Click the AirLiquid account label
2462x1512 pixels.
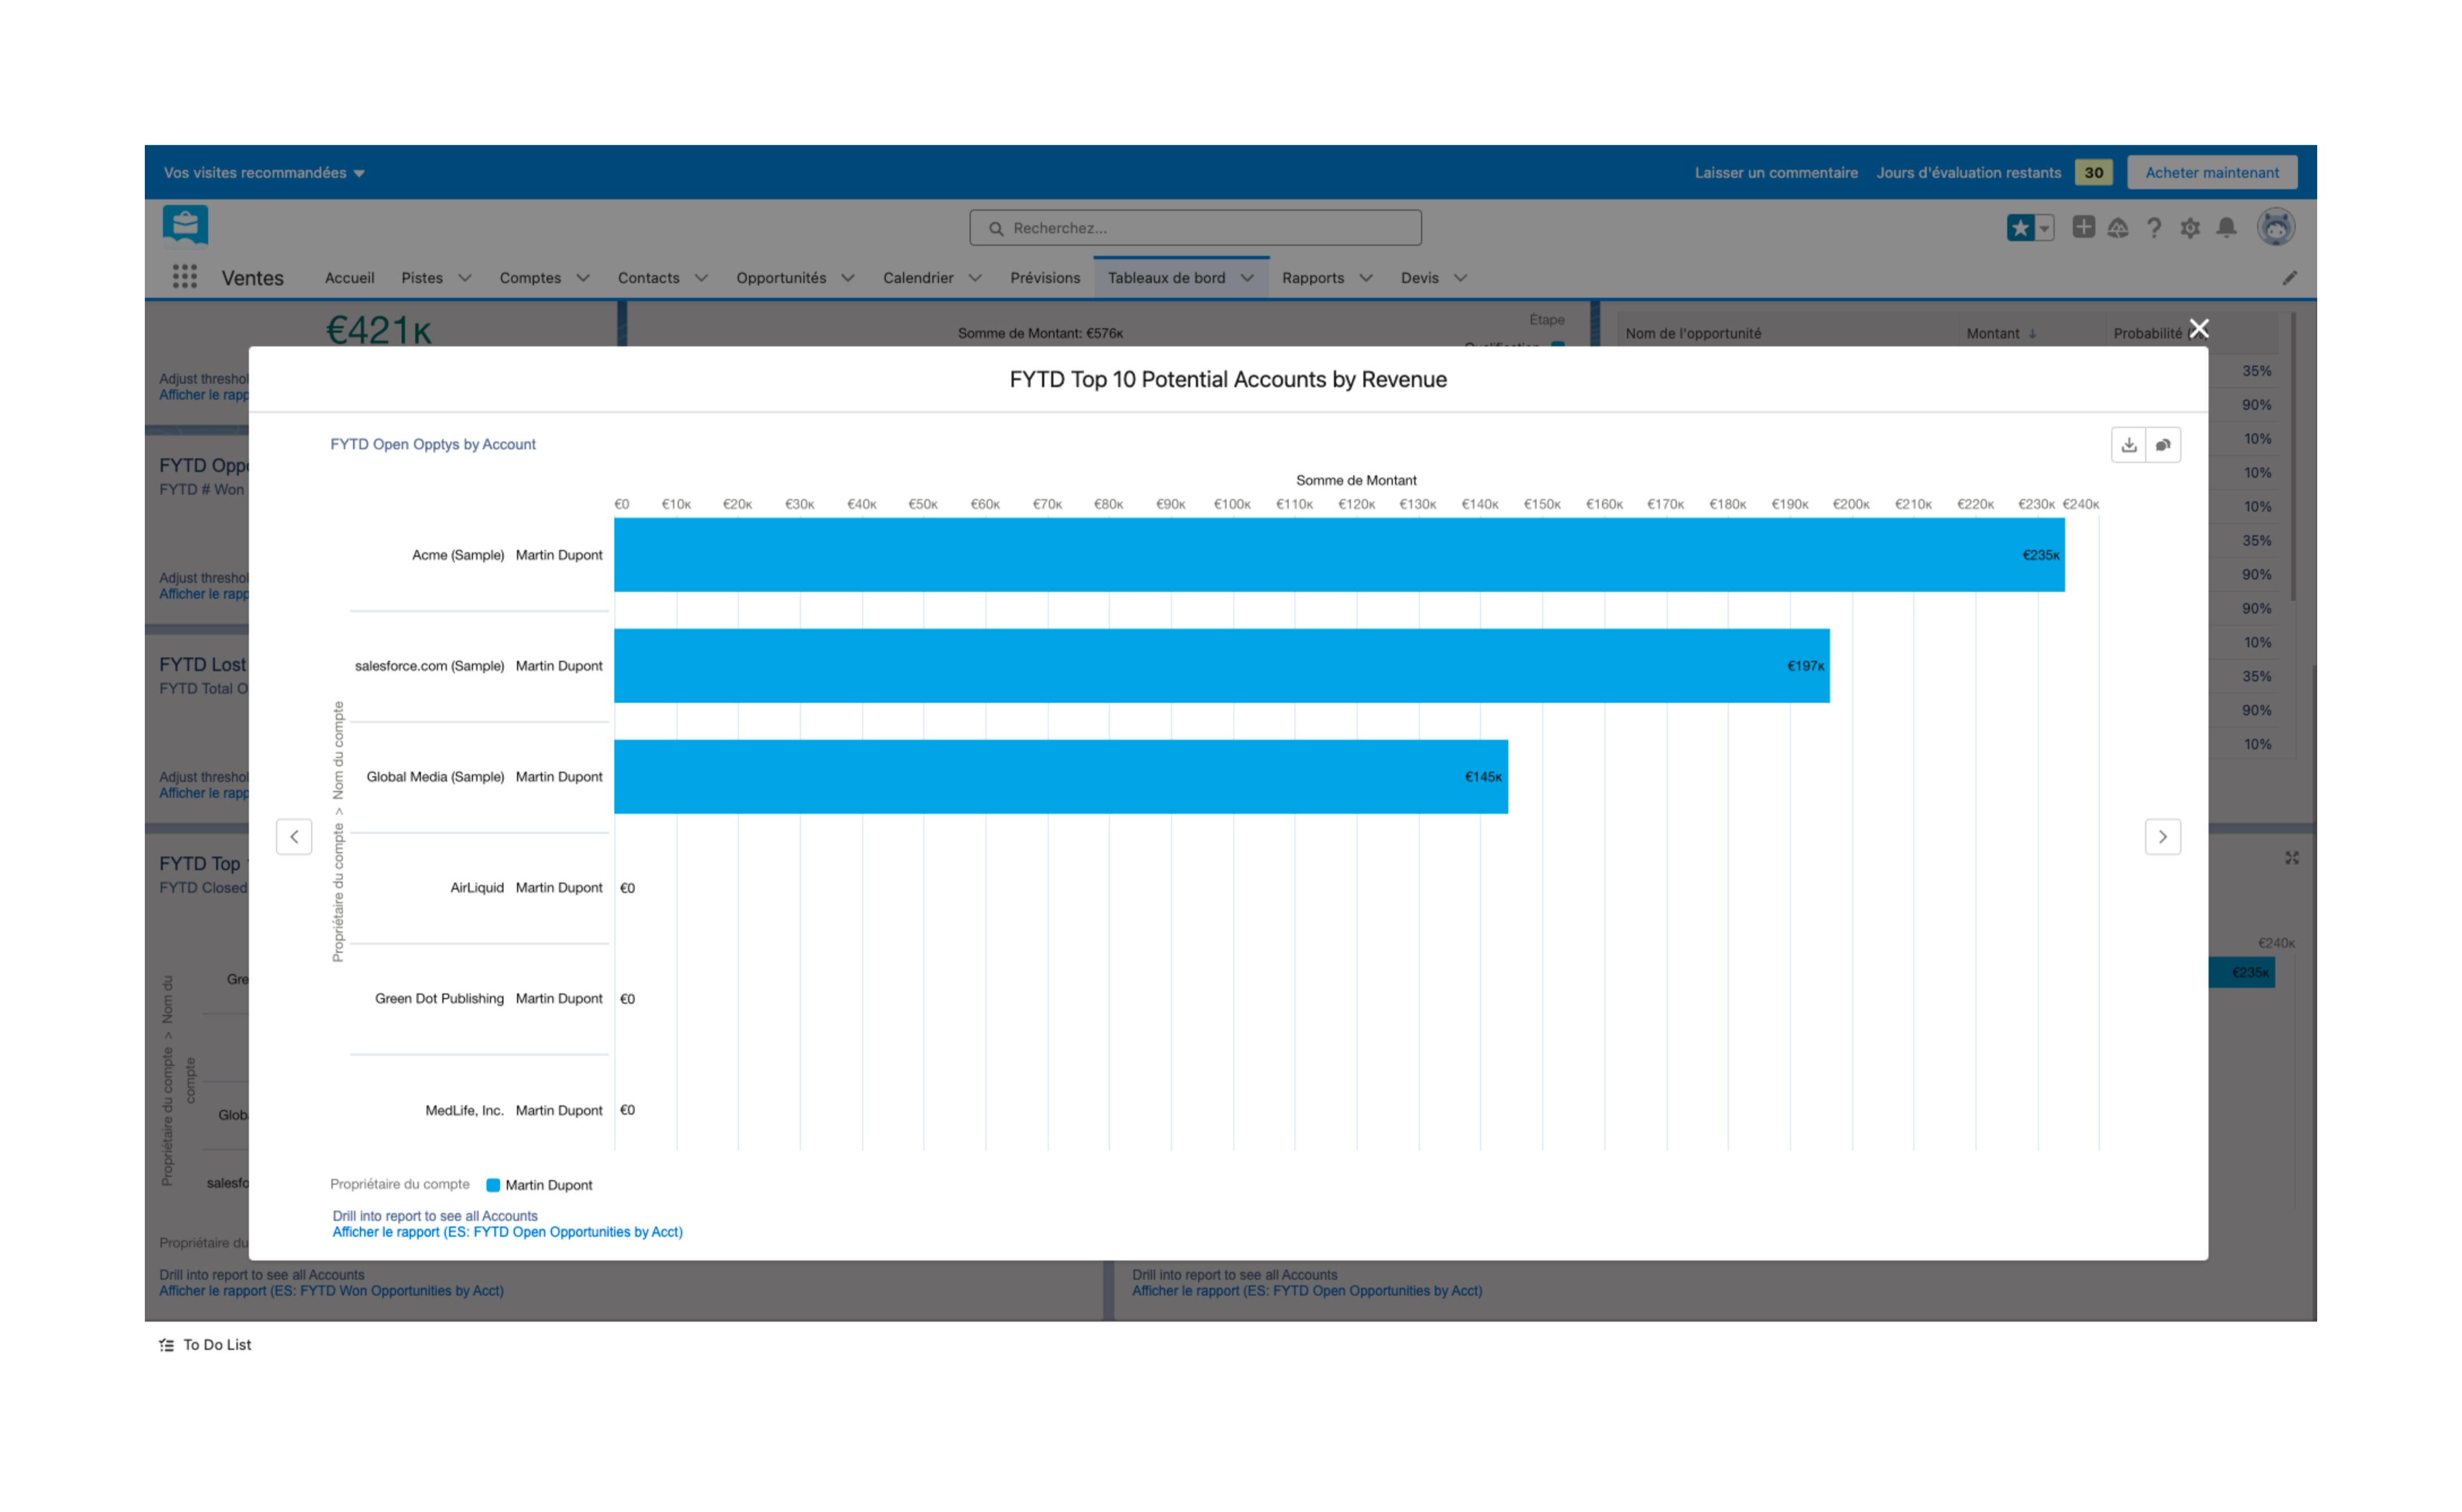(x=477, y=888)
